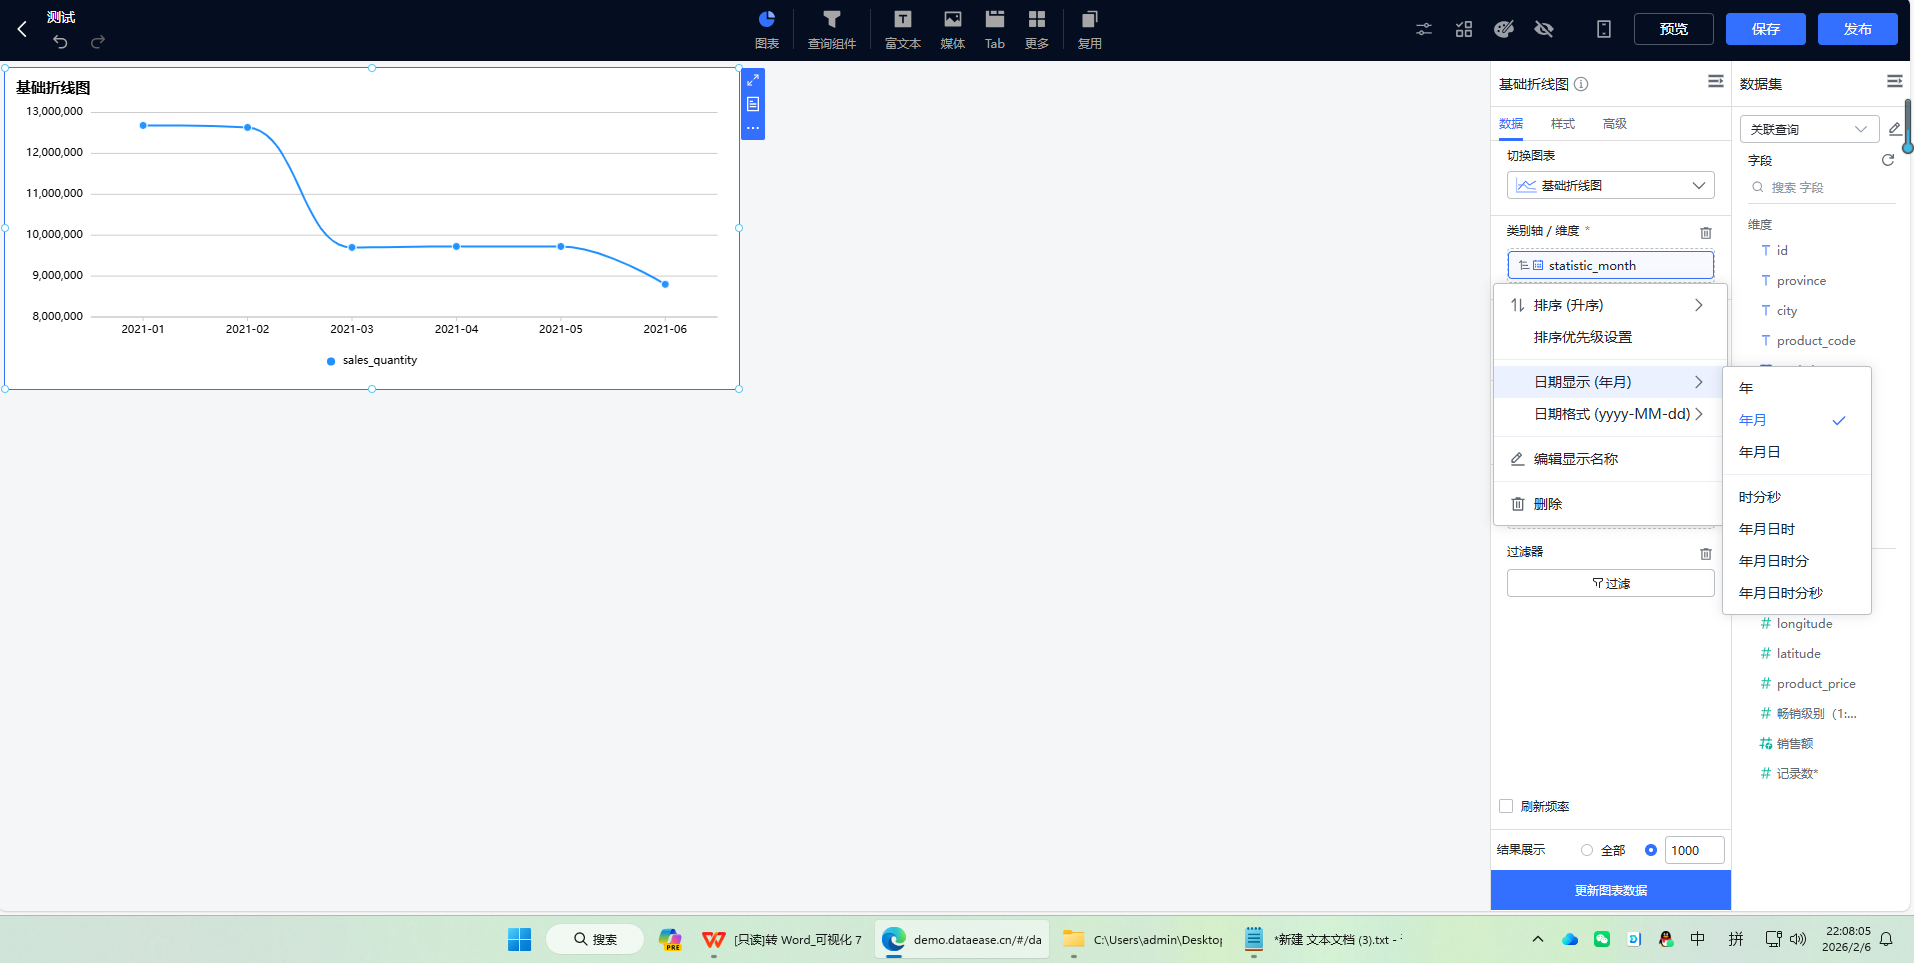This screenshot has width=1914, height=963.
Task: Insert a 富文本 rich text element
Action: click(903, 29)
